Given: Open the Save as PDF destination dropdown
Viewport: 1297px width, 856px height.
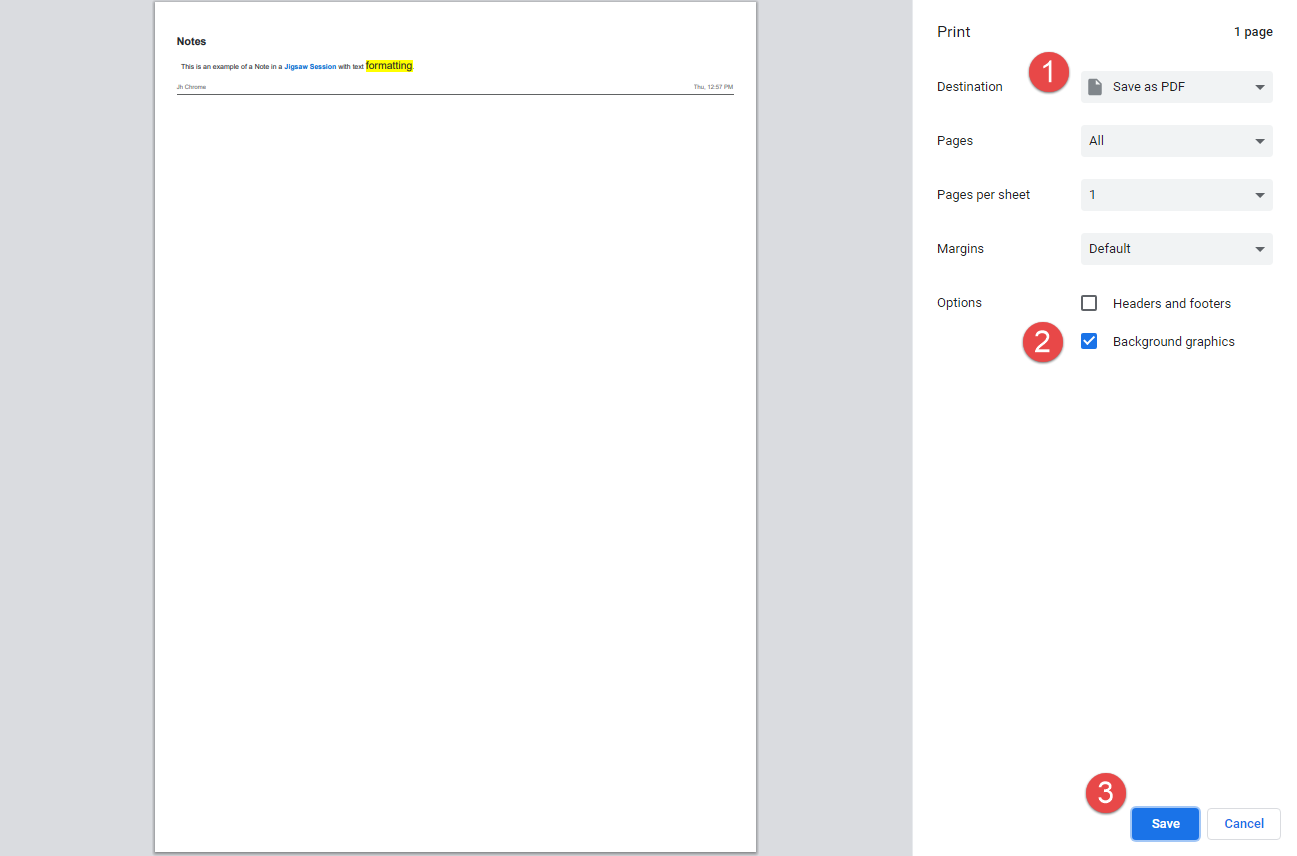Looking at the screenshot, I should (x=1176, y=87).
